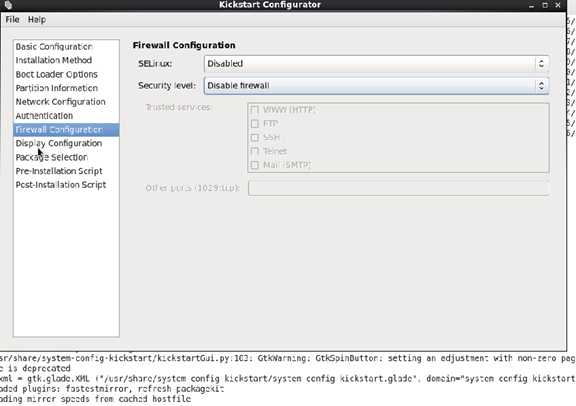
Task: Open the Help menu
Action: click(37, 19)
